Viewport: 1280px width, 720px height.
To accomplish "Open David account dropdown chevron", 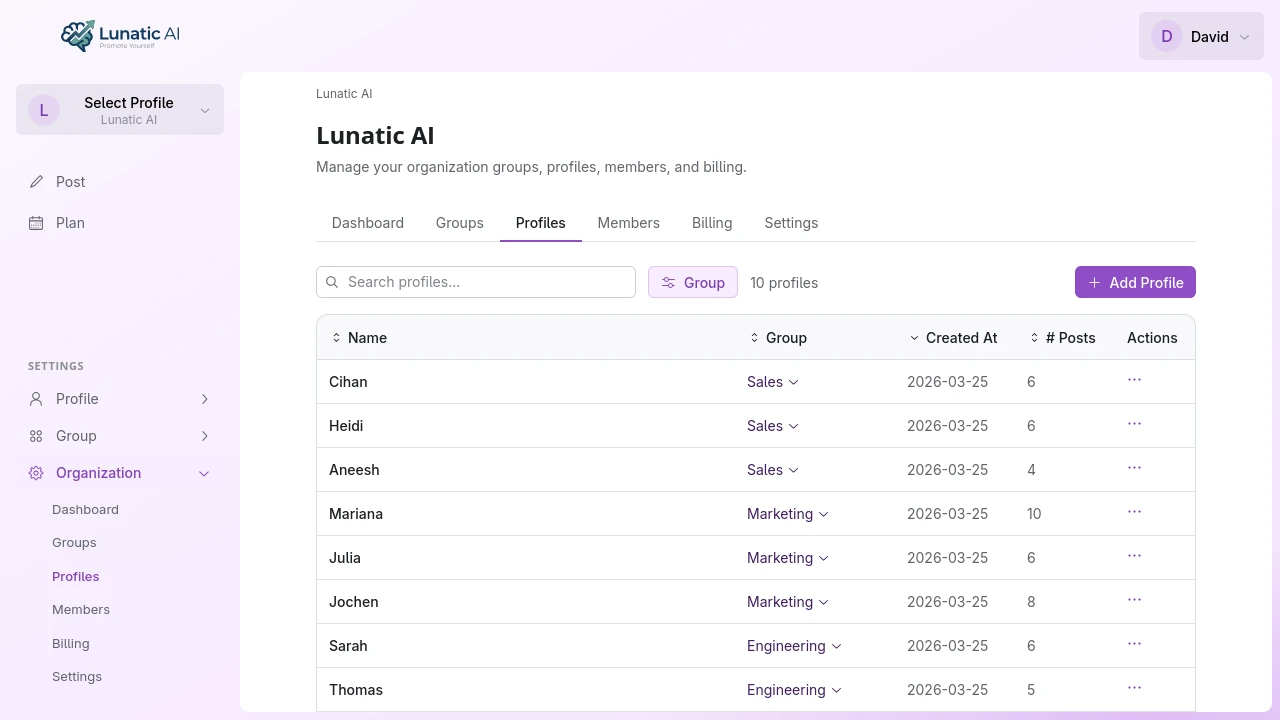I will (x=1244, y=37).
